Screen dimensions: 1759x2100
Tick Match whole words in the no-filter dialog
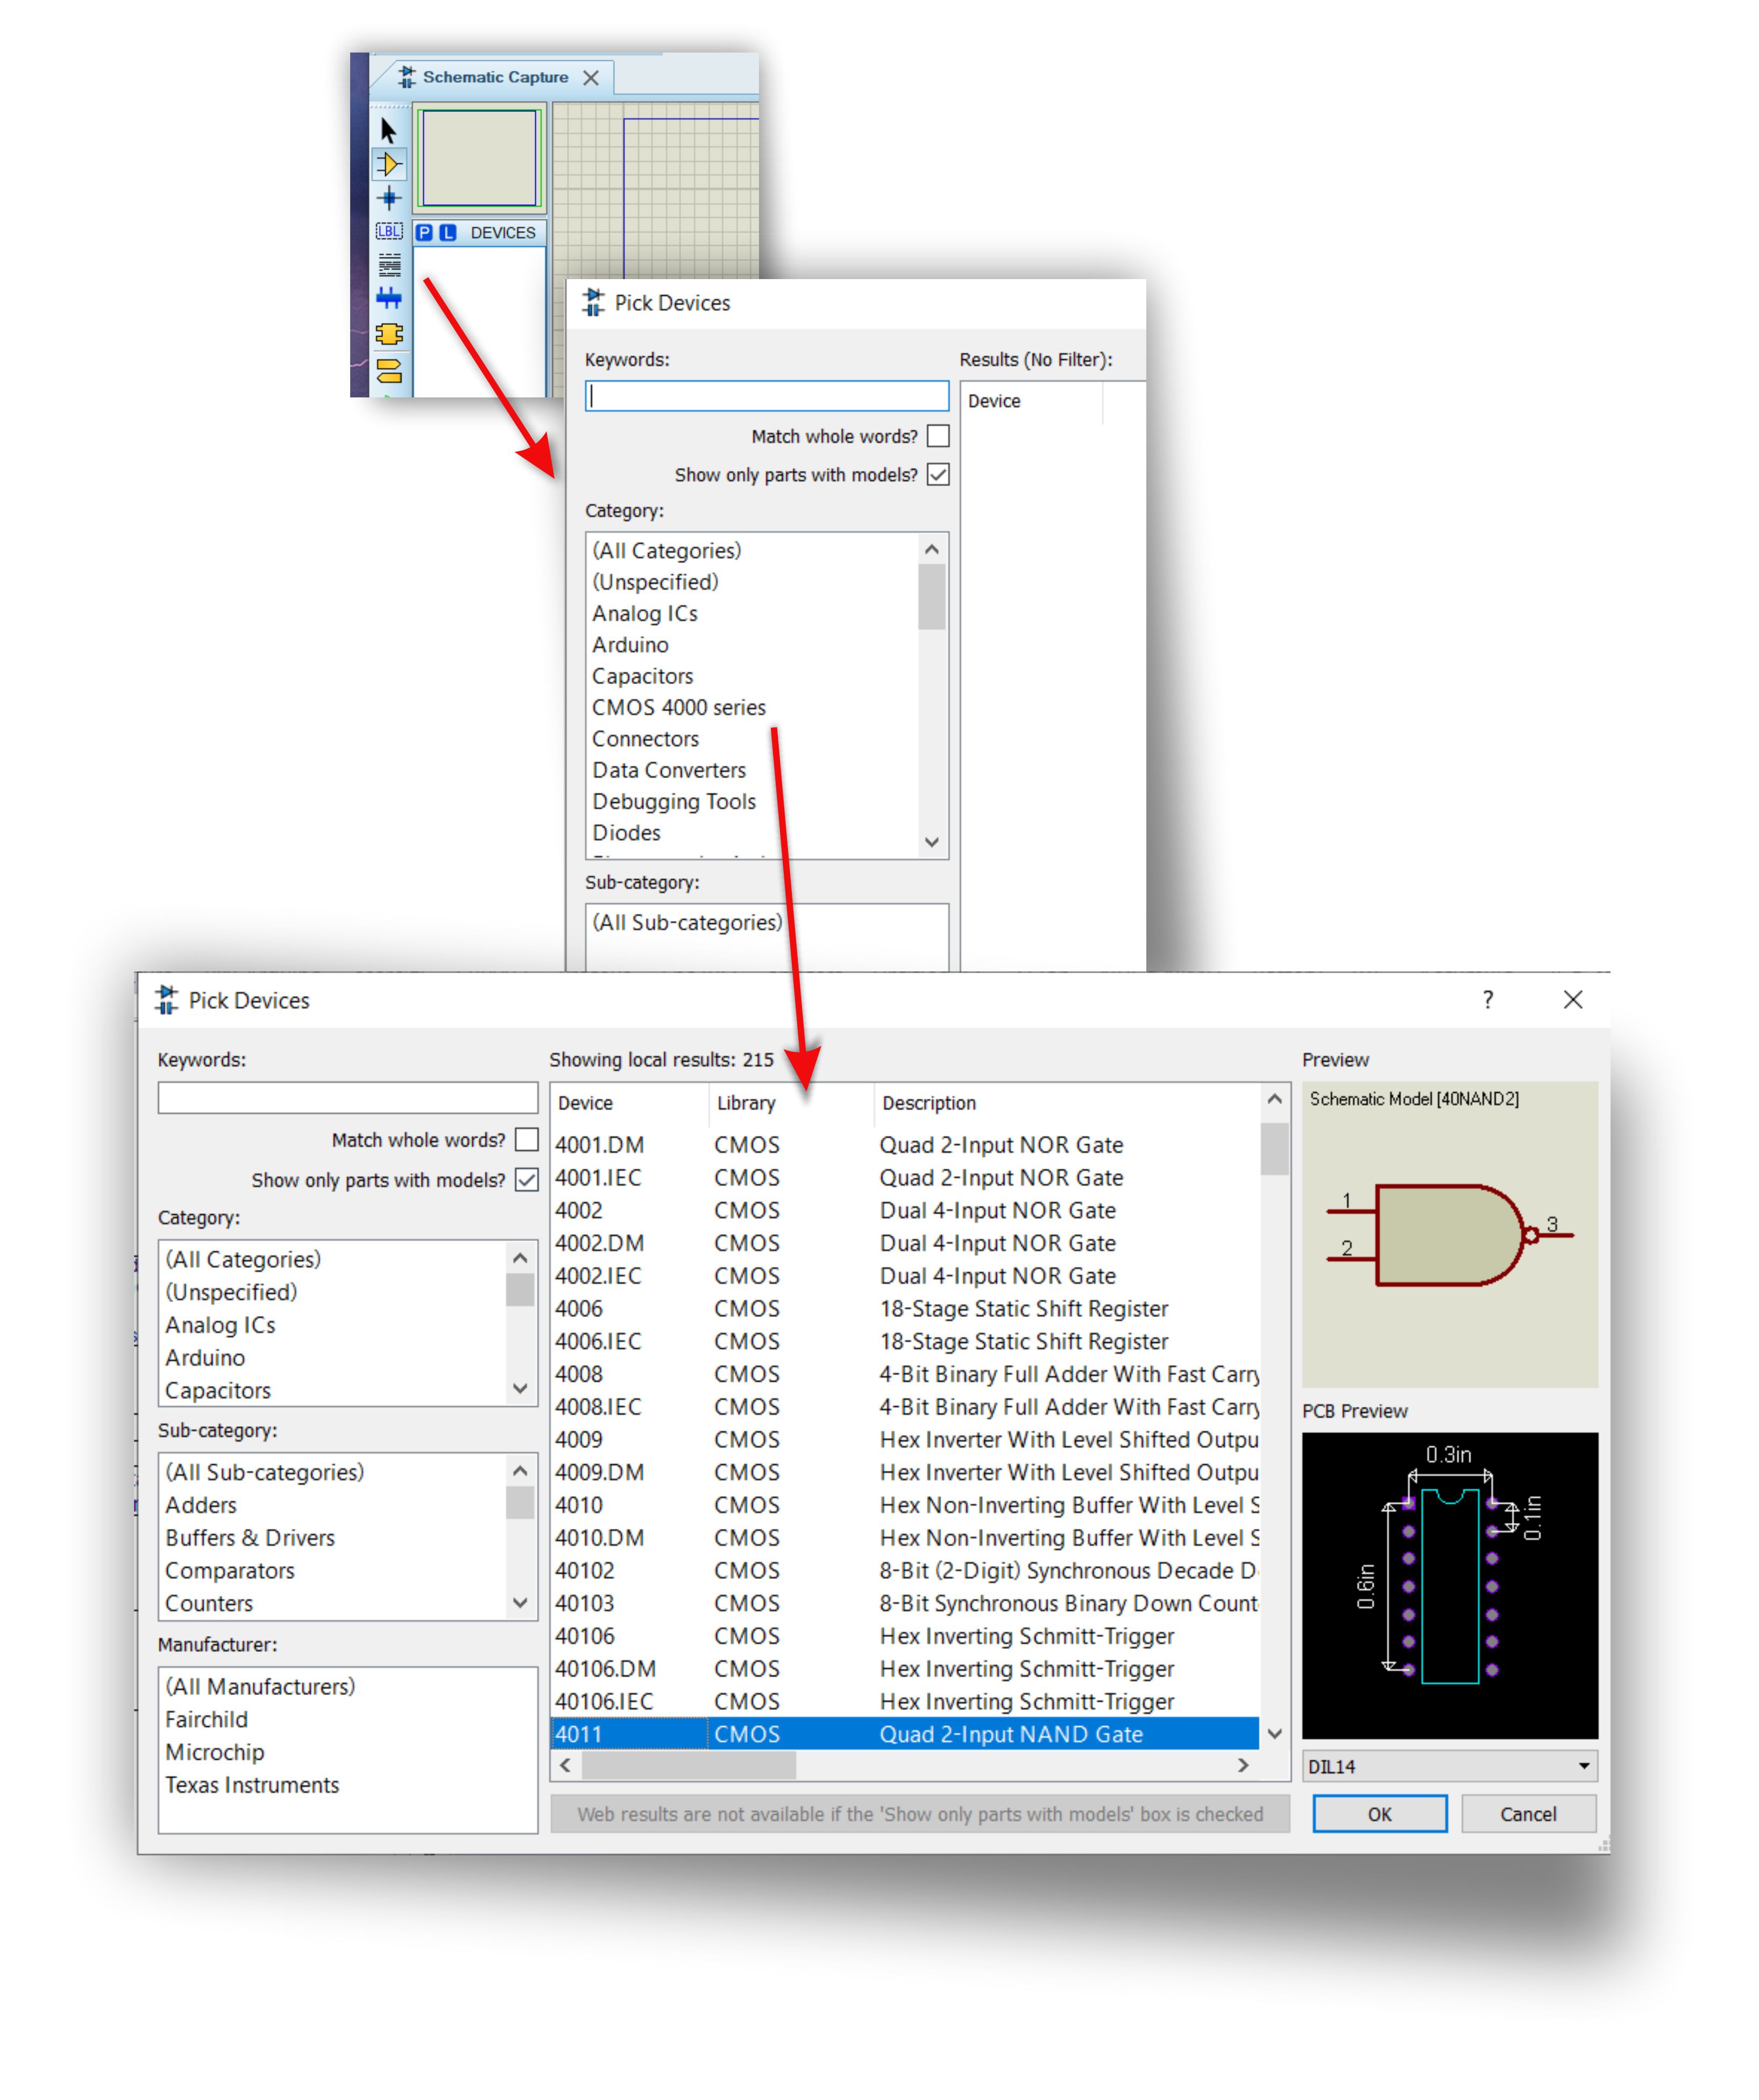tap(937, 436)
